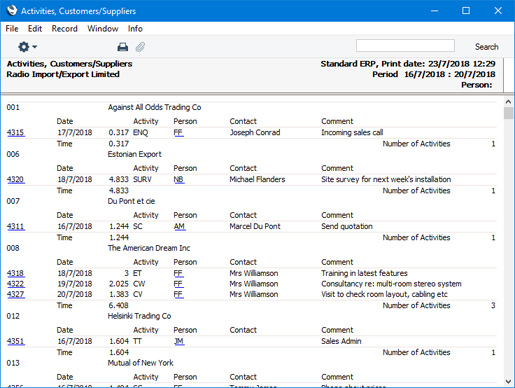Click the application logo in title bar
Image resolution: width=515 pixels, height=388 pixels.
[11, 11]
